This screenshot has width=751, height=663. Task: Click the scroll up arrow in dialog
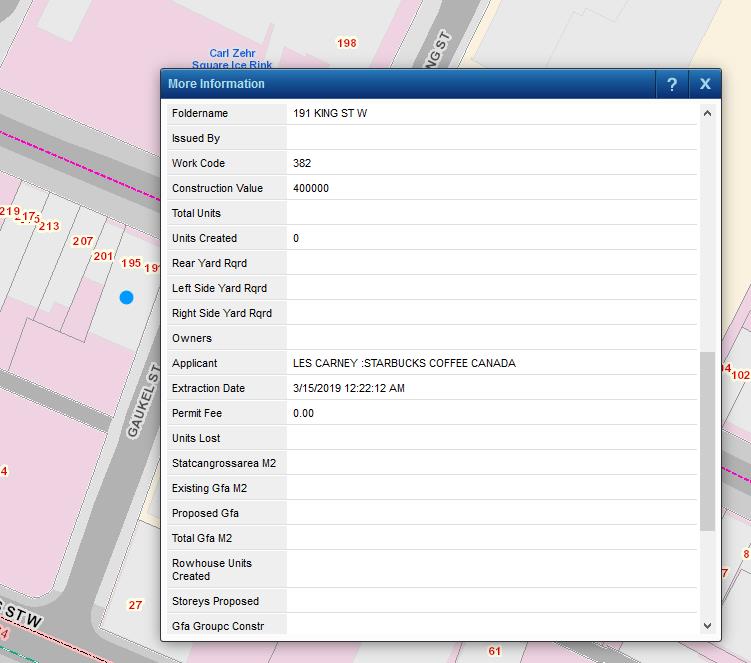708,113
